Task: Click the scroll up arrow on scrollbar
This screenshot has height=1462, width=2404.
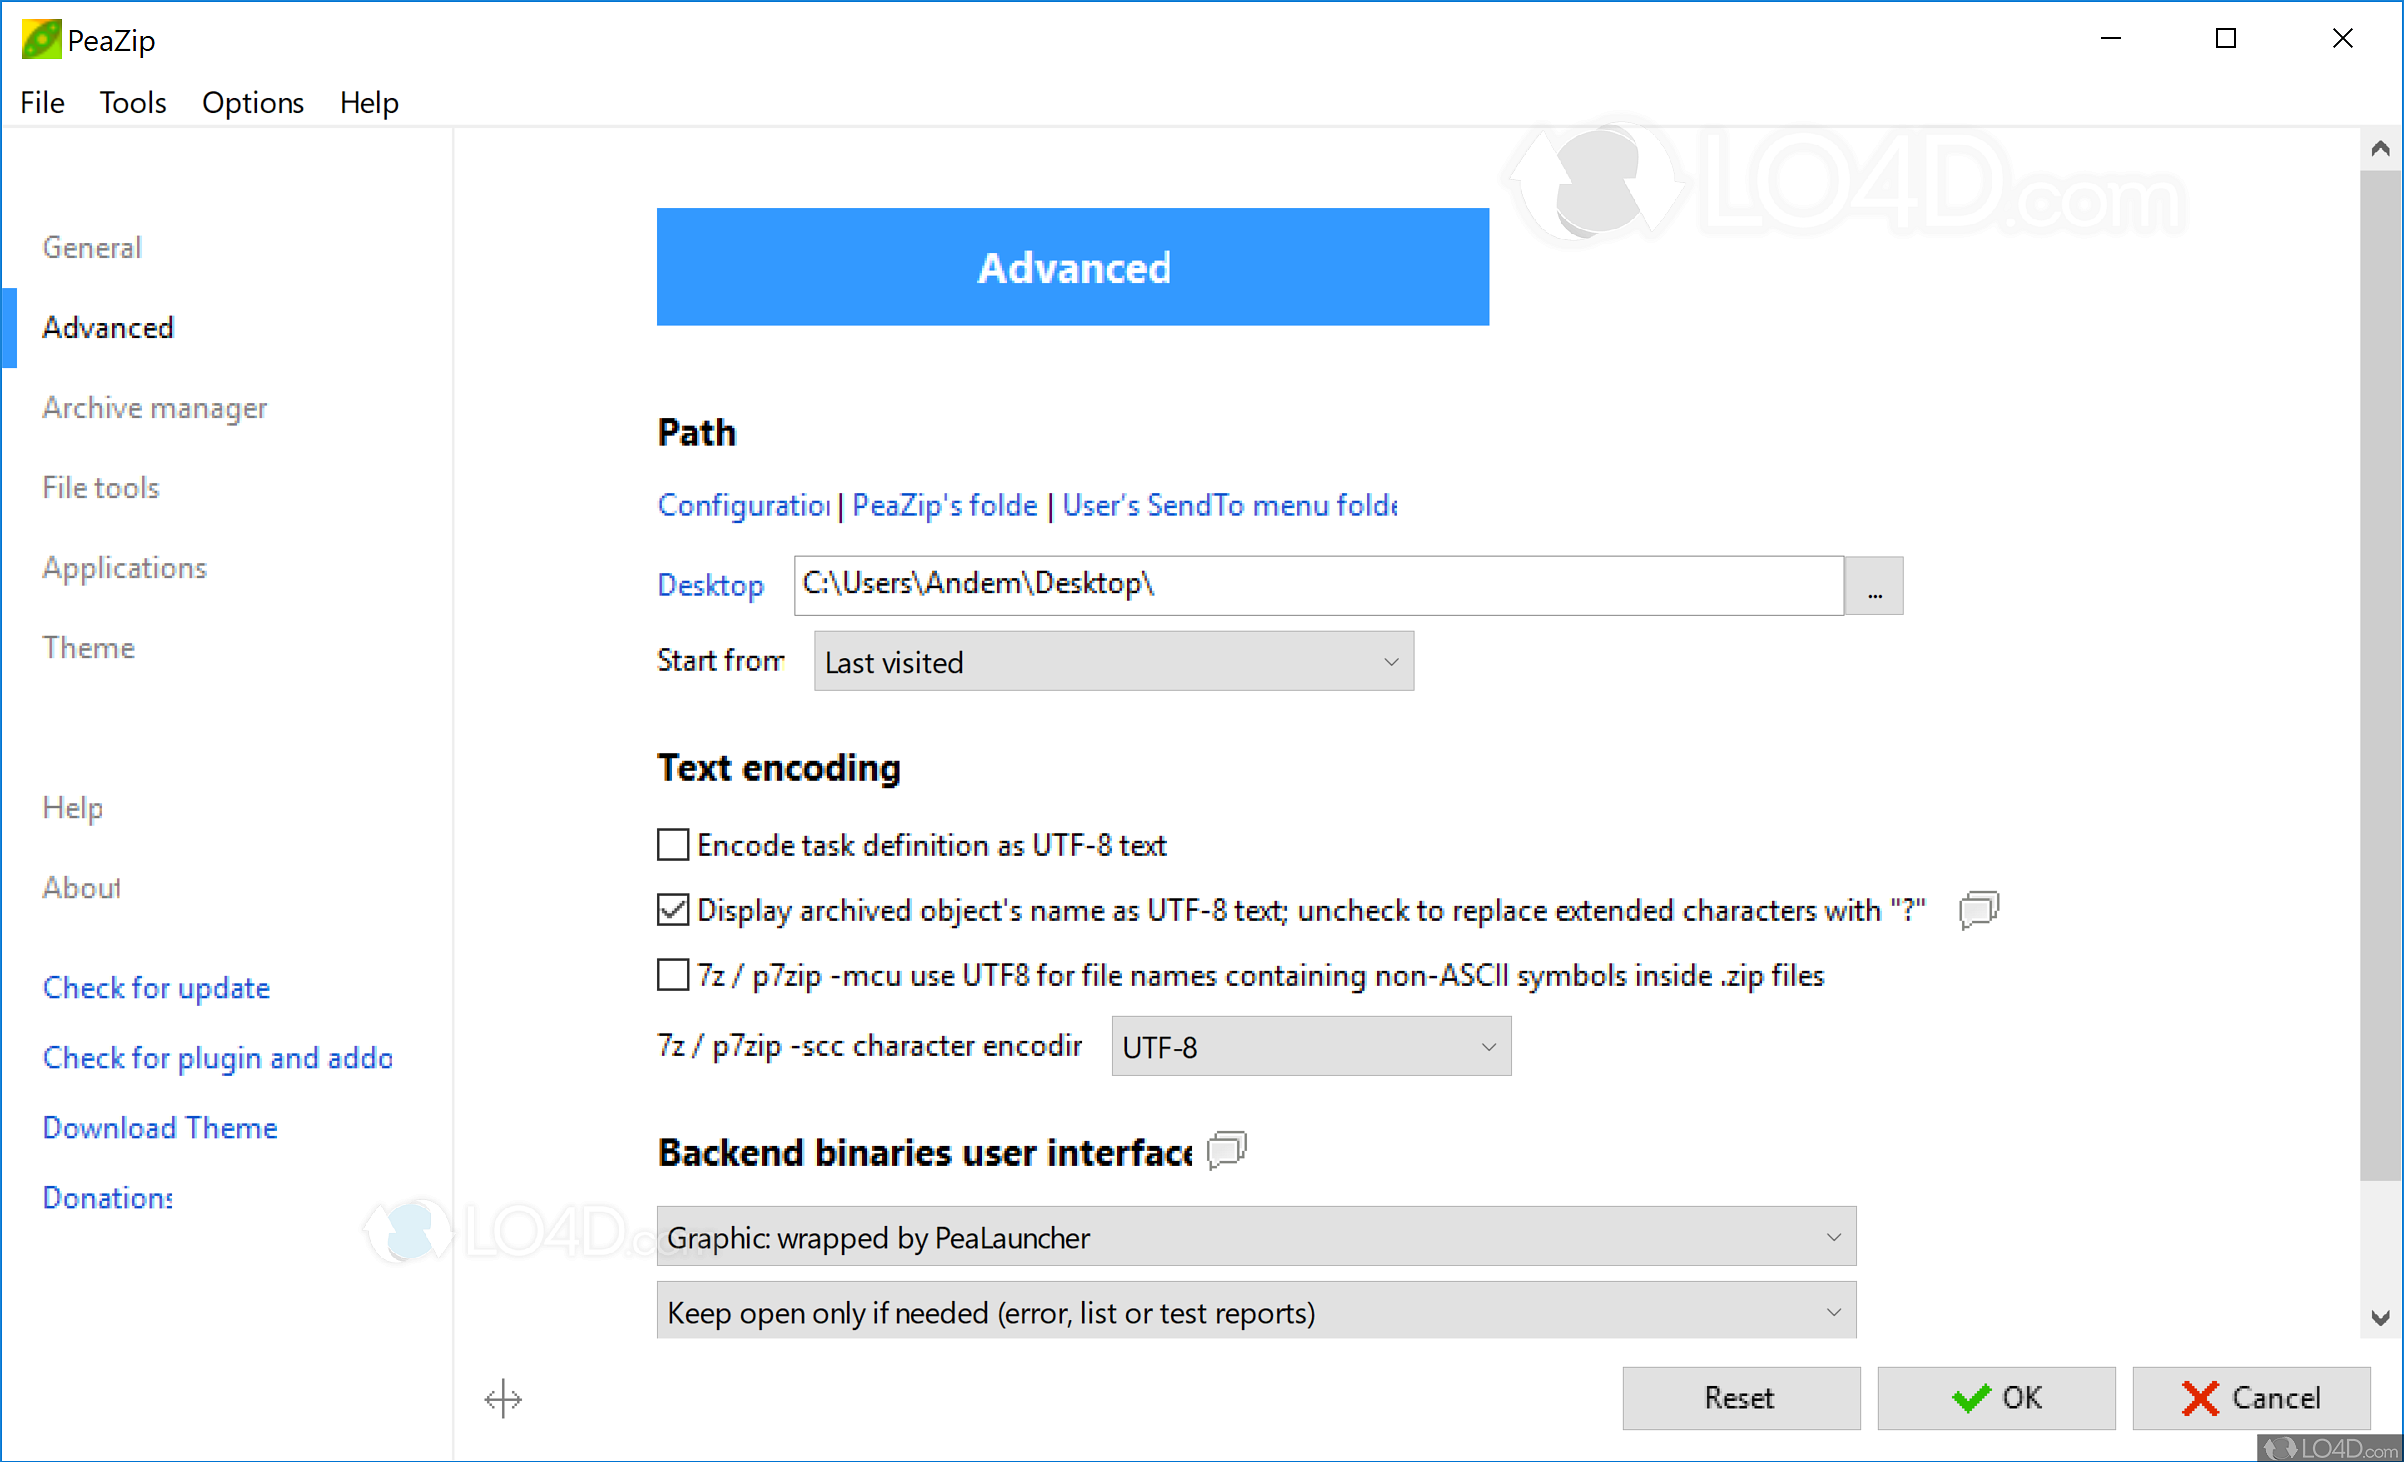Action: [2380, 149]
